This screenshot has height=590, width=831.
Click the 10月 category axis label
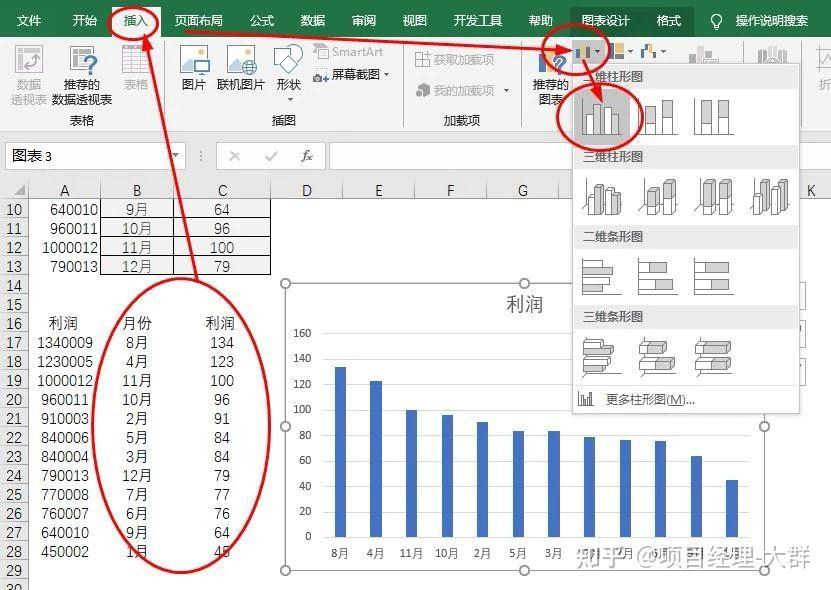pos(446,553)
